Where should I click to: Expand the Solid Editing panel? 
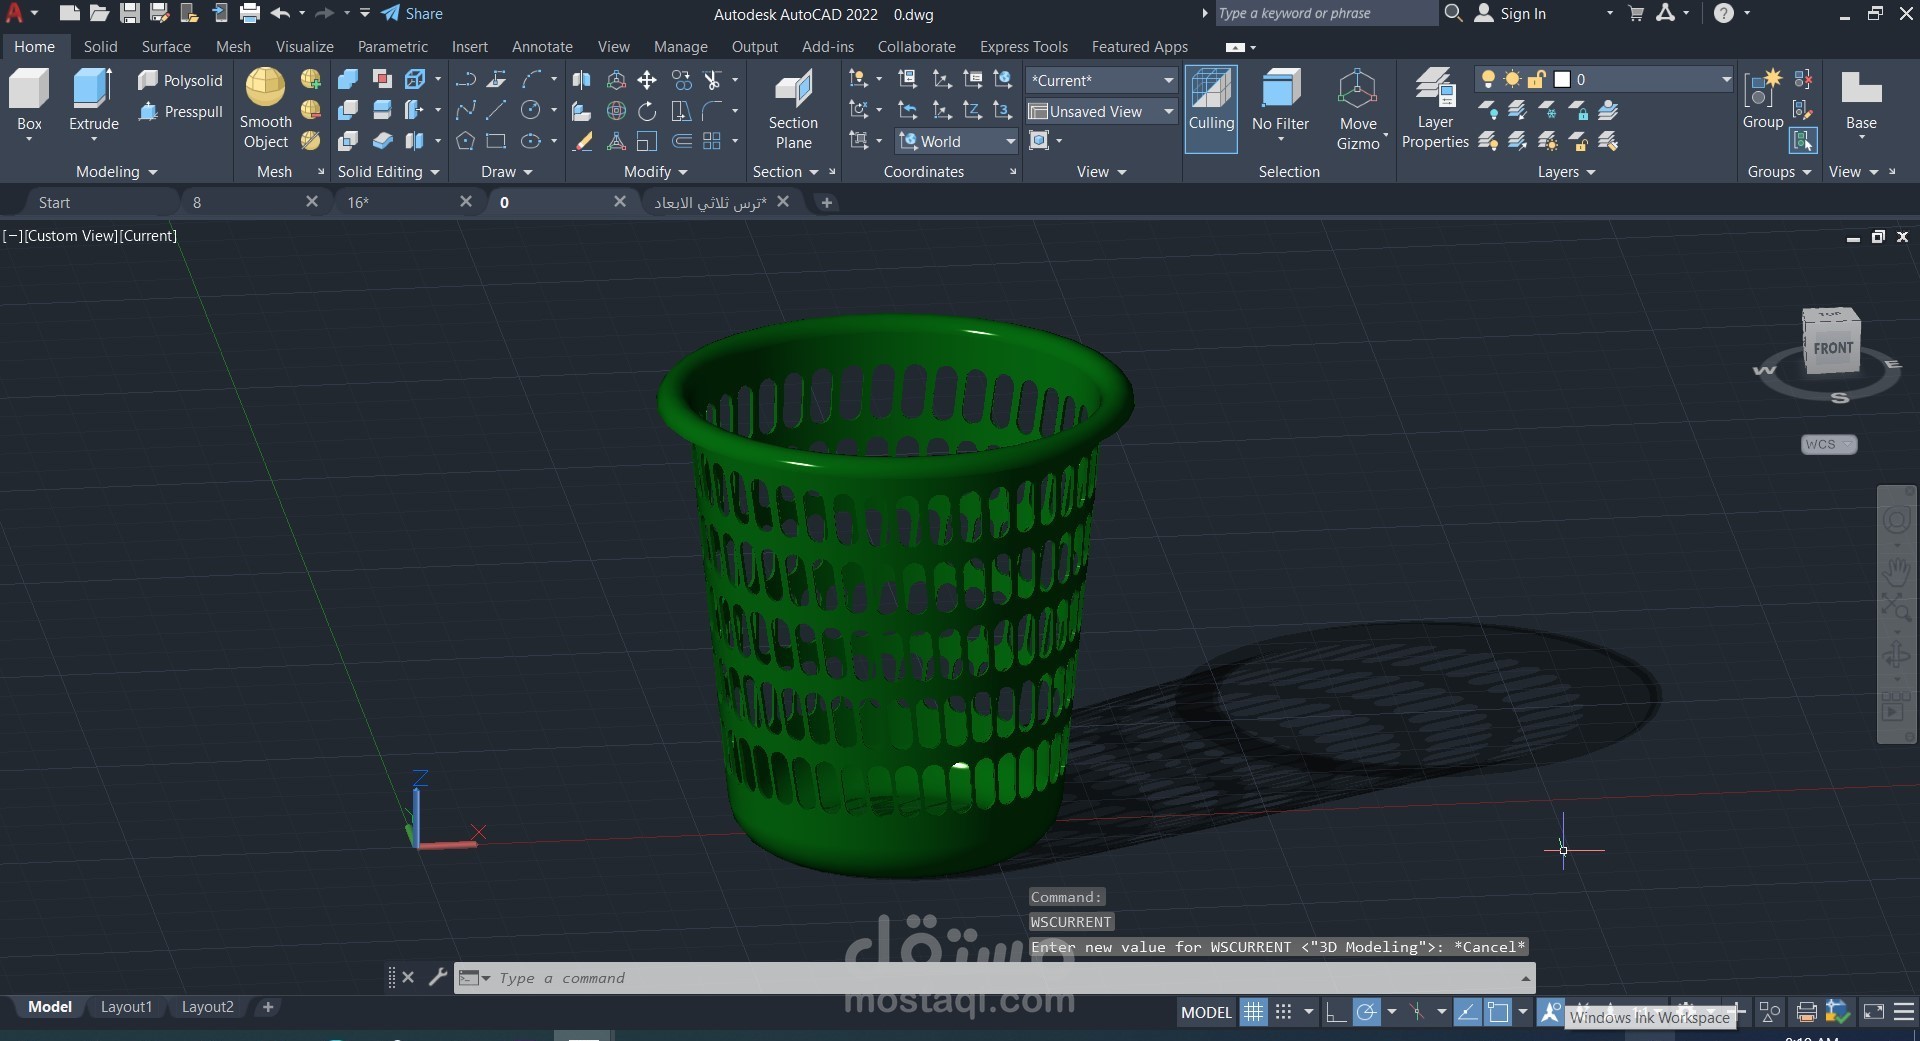coord(388,171)
